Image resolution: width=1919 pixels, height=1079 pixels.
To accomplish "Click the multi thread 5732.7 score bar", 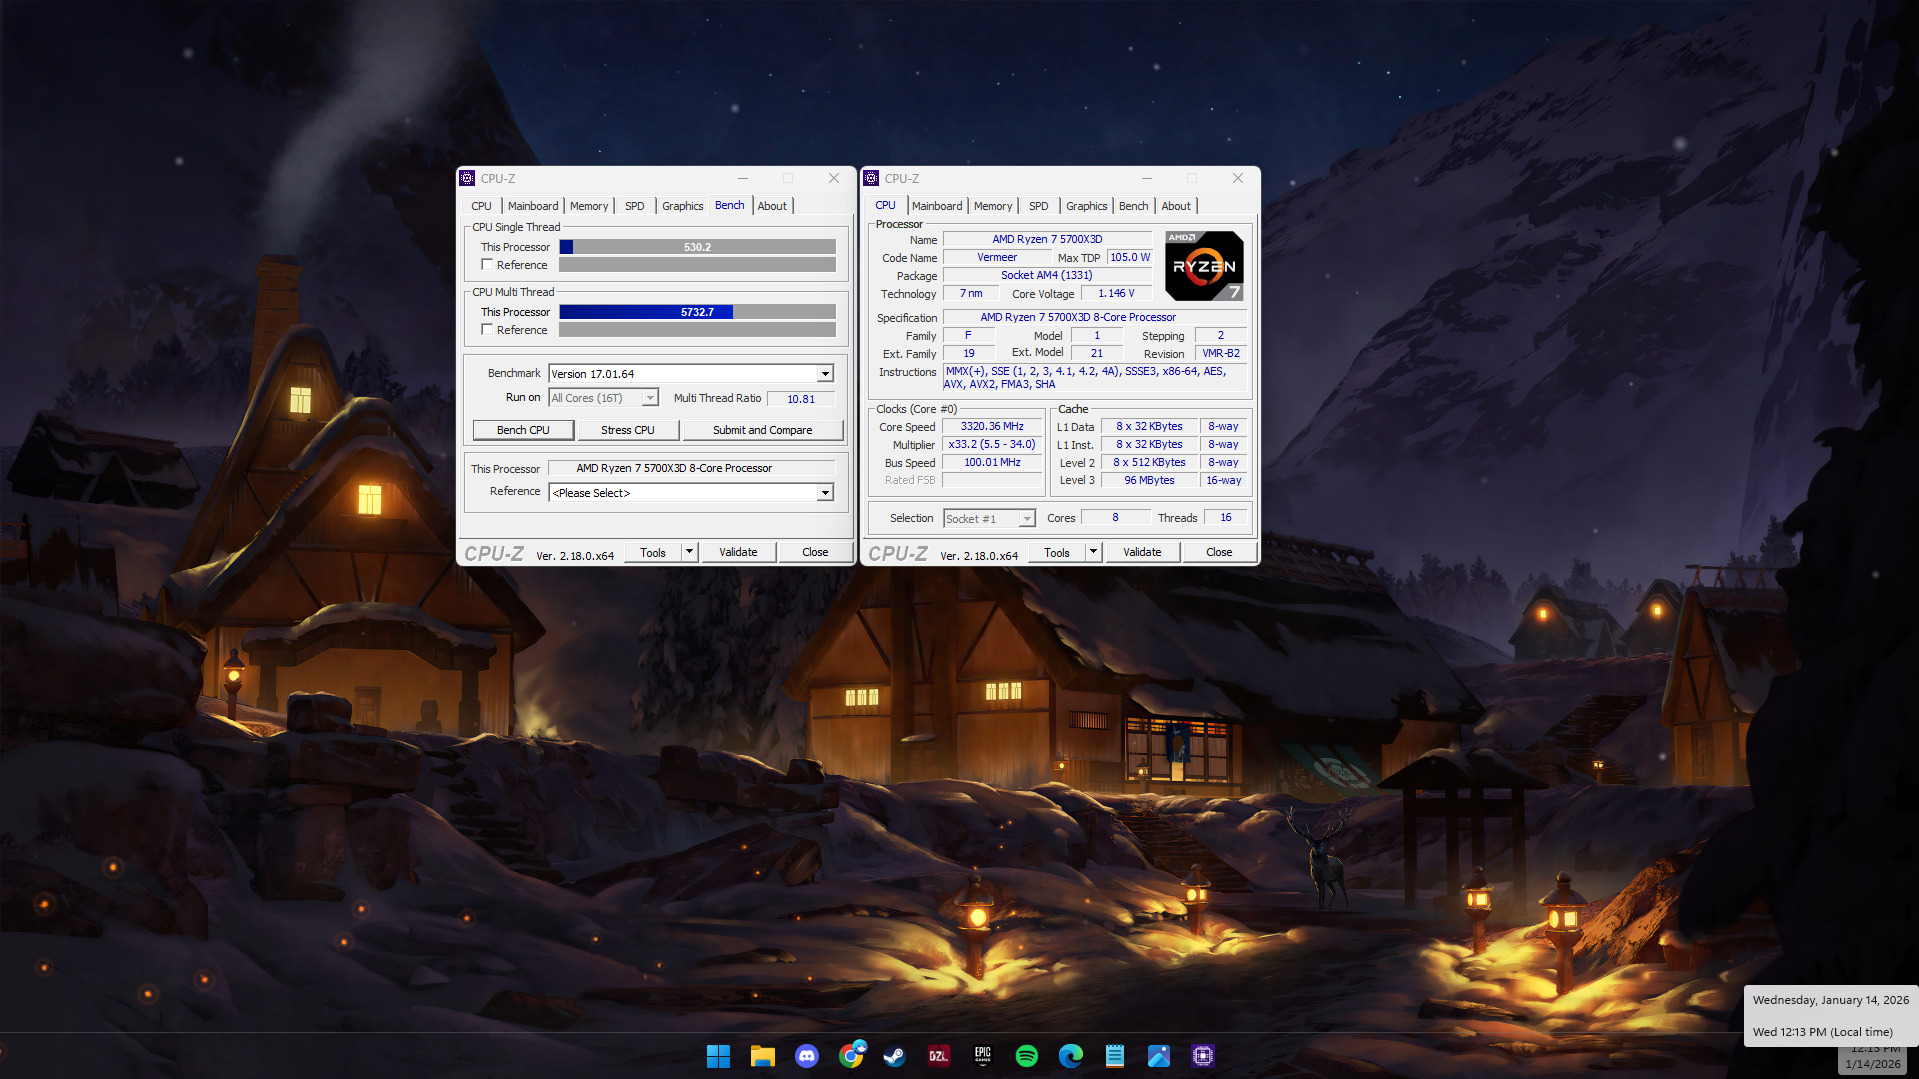I will tap(697, 312).
